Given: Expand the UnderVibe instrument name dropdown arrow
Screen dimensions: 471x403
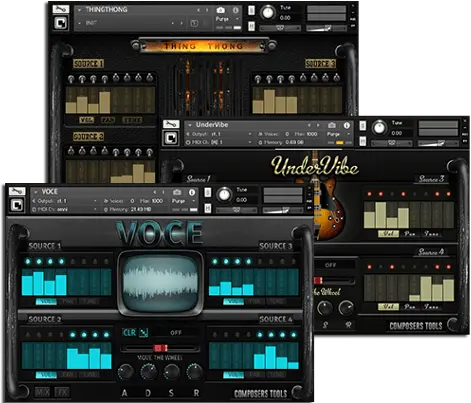Looking at the screenshot, I should [190, 125].
